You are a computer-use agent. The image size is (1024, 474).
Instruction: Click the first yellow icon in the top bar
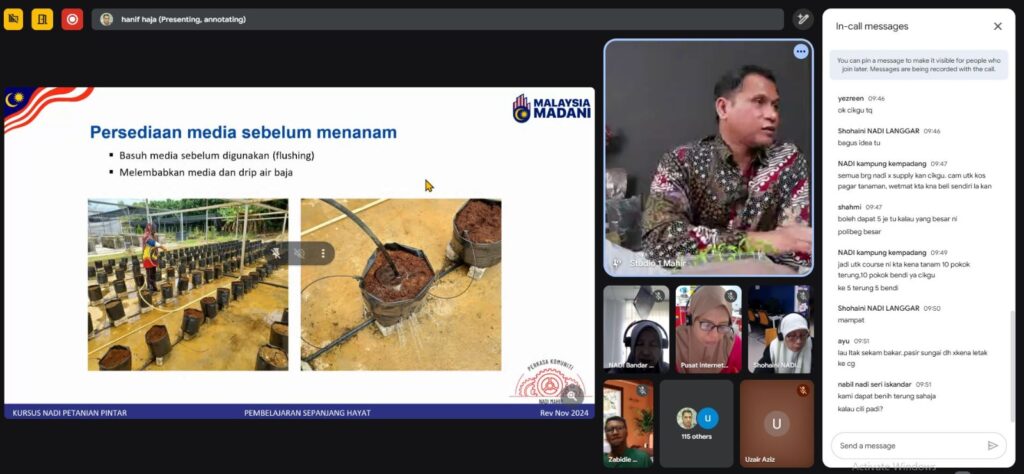(13, 19)
